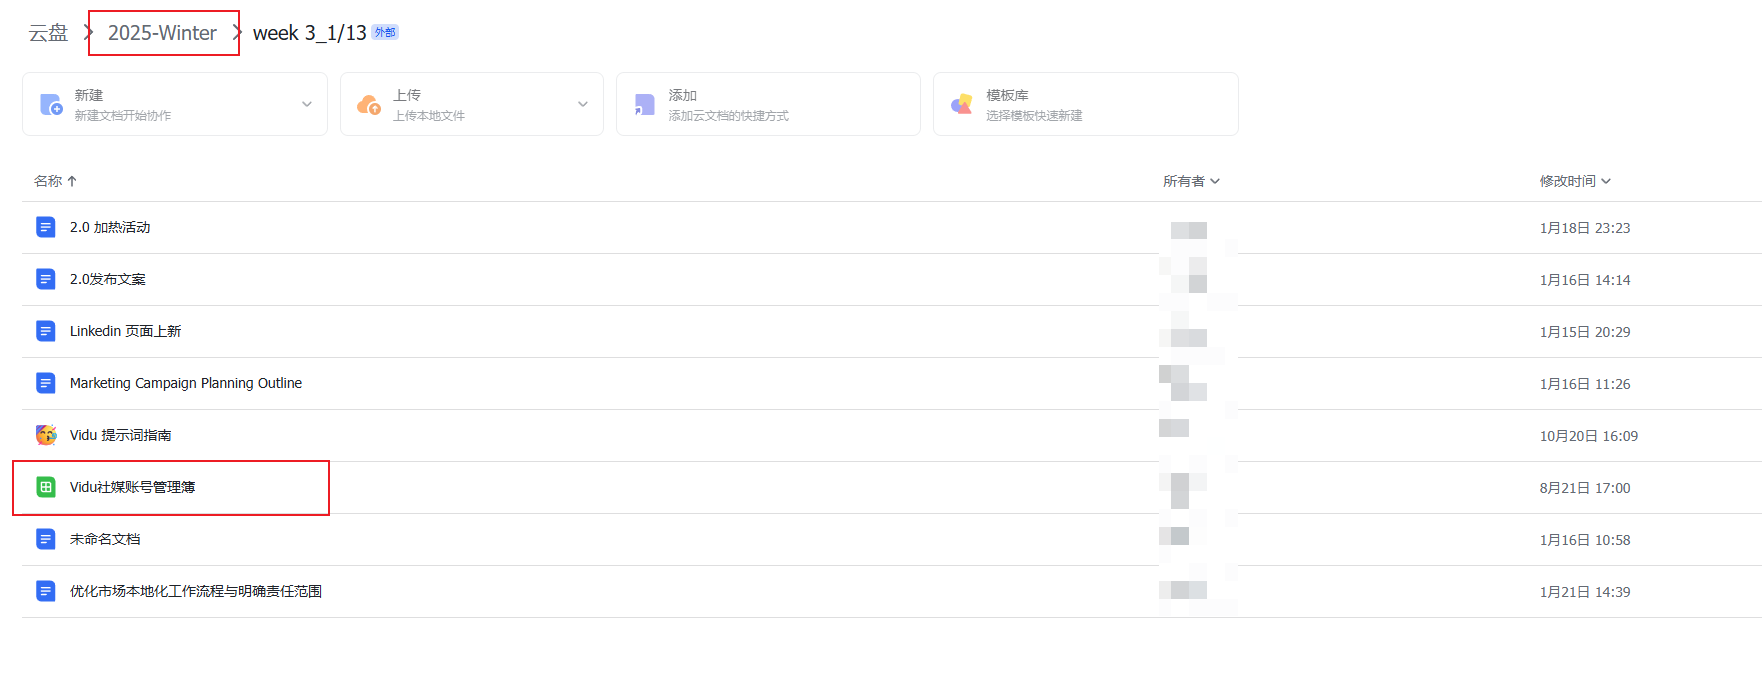The width and height of the screenshot is (1762, 688).
Task: Go to the 云盘 breadcrumb root
Action: [x=48, y=33]
